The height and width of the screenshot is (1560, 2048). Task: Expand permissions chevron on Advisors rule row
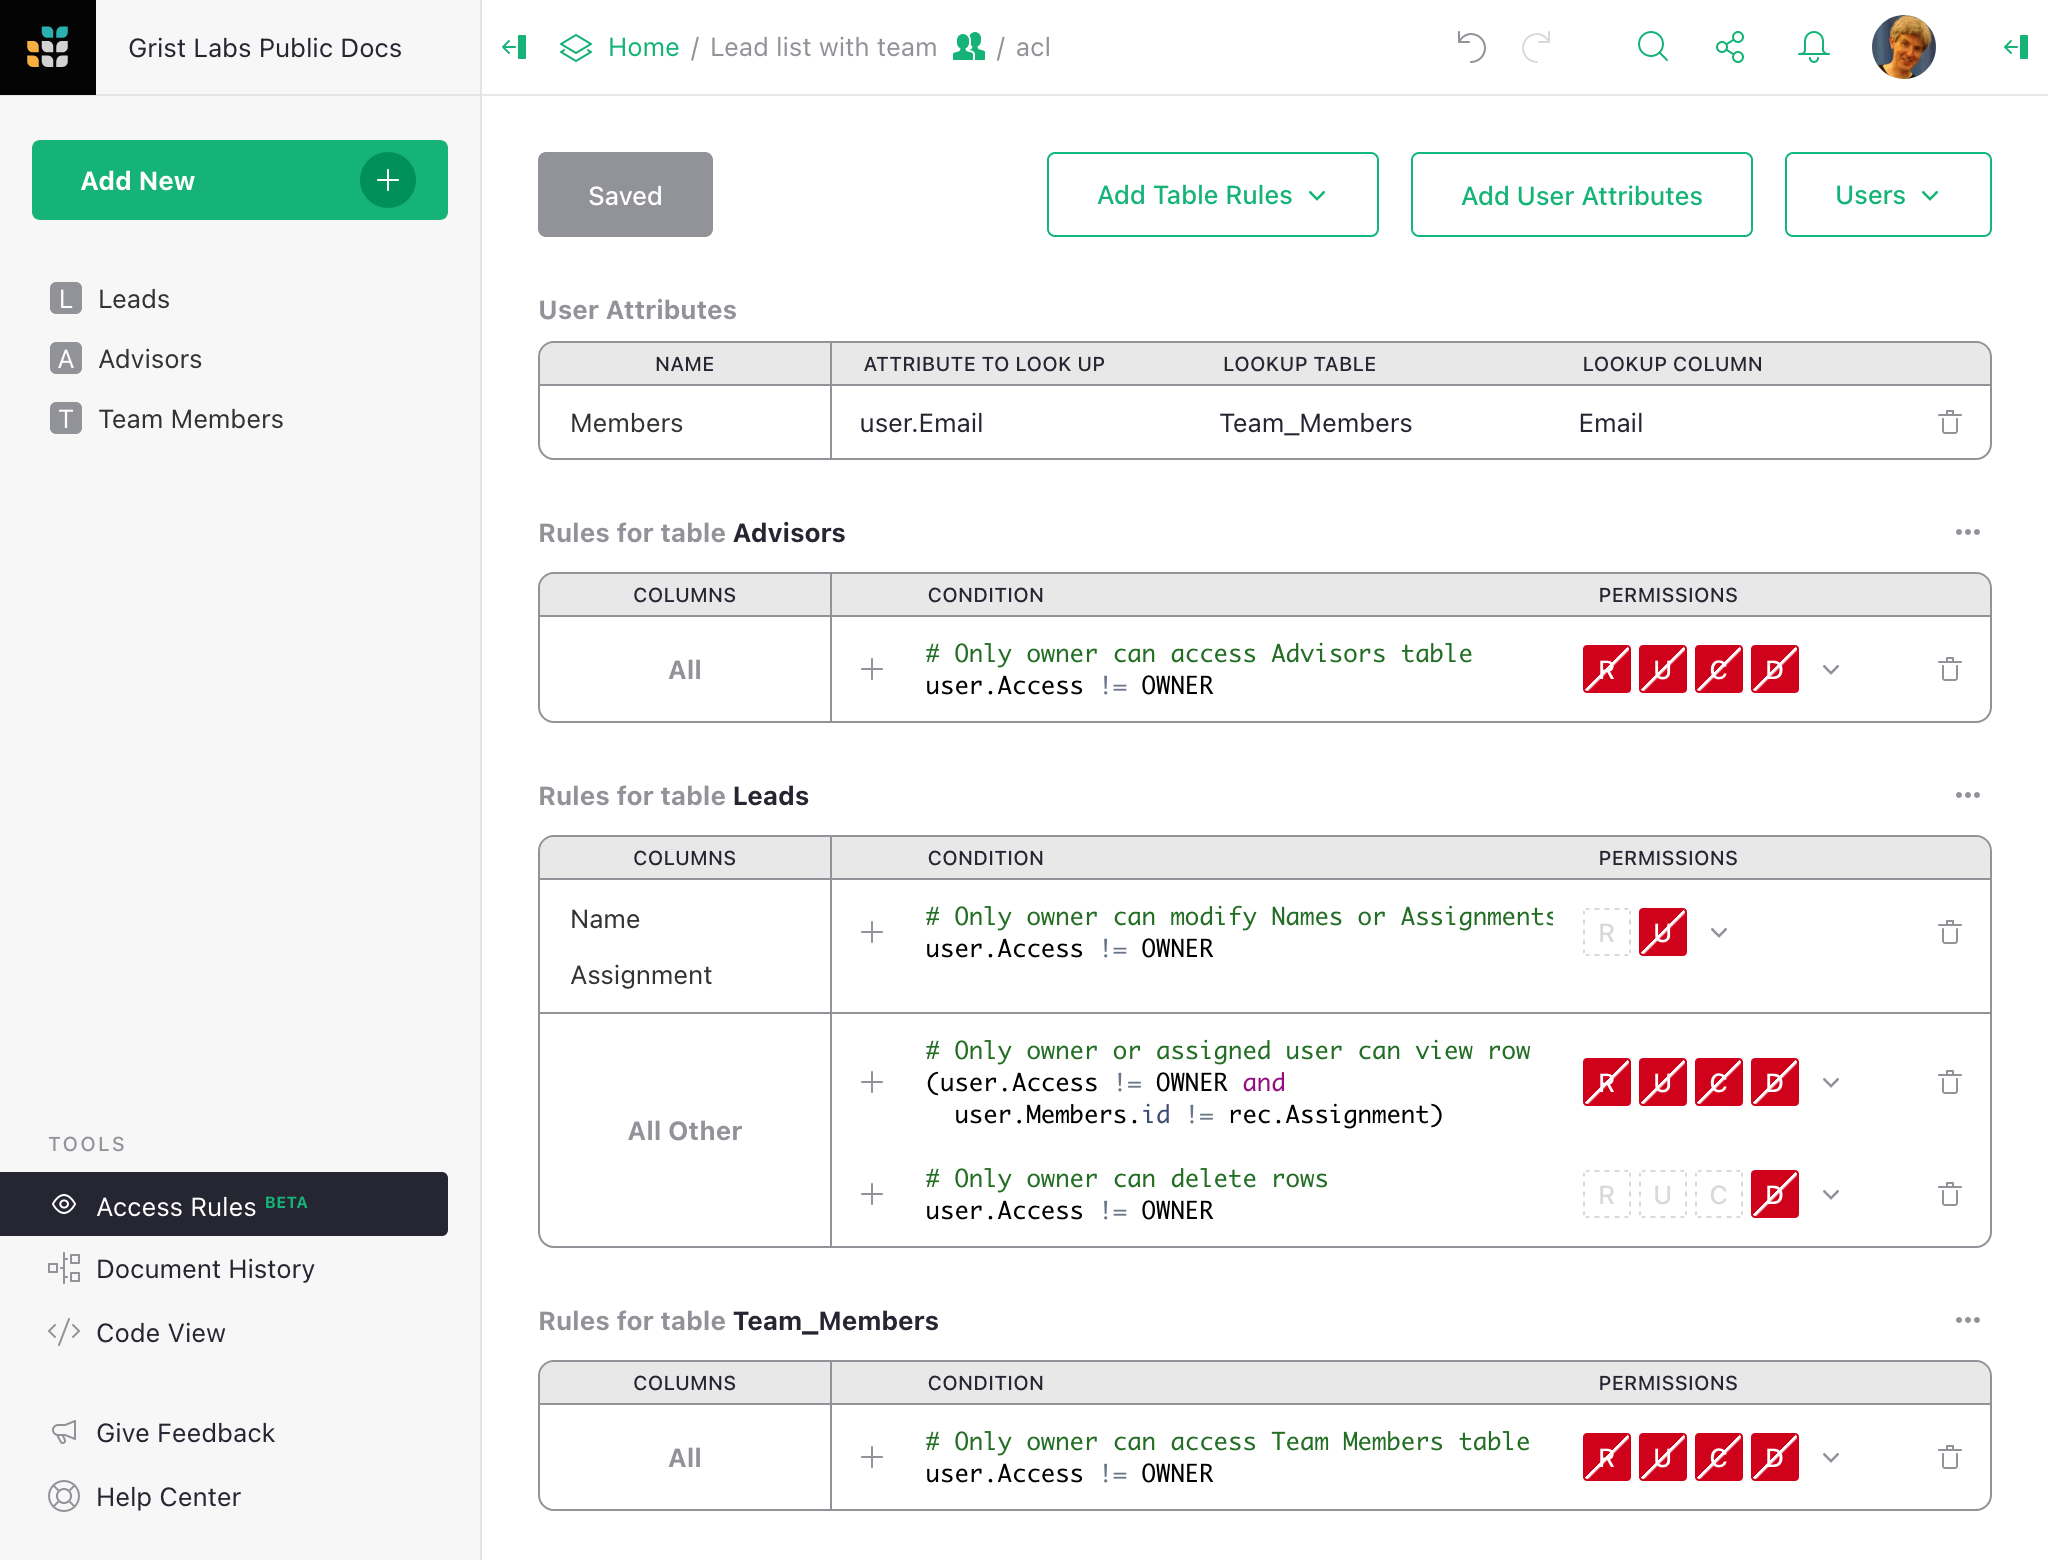[x=1830, y=670]
